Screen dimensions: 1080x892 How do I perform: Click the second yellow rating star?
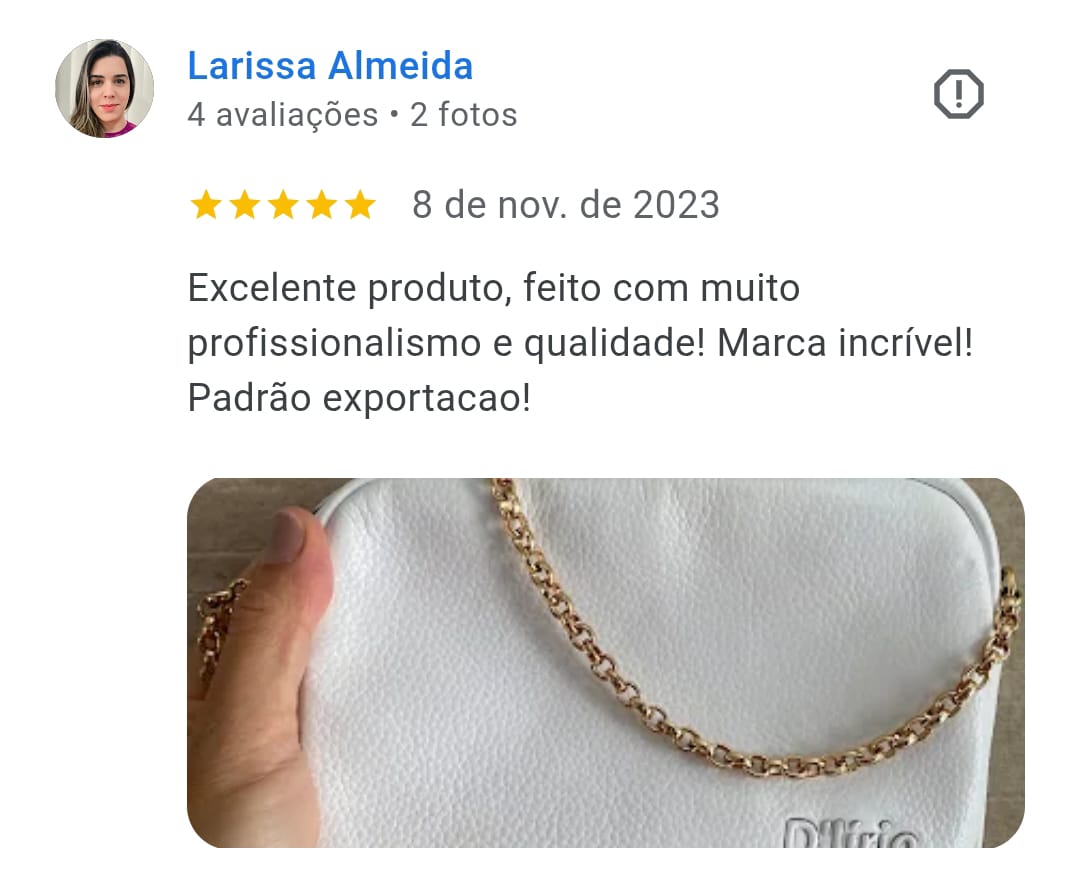(245, 205)
